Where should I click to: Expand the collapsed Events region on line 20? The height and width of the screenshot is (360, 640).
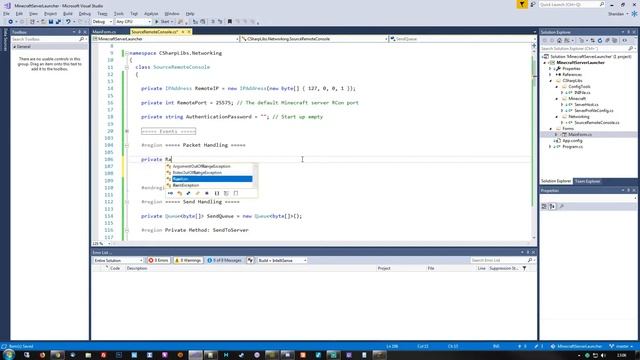coord(127,131)
